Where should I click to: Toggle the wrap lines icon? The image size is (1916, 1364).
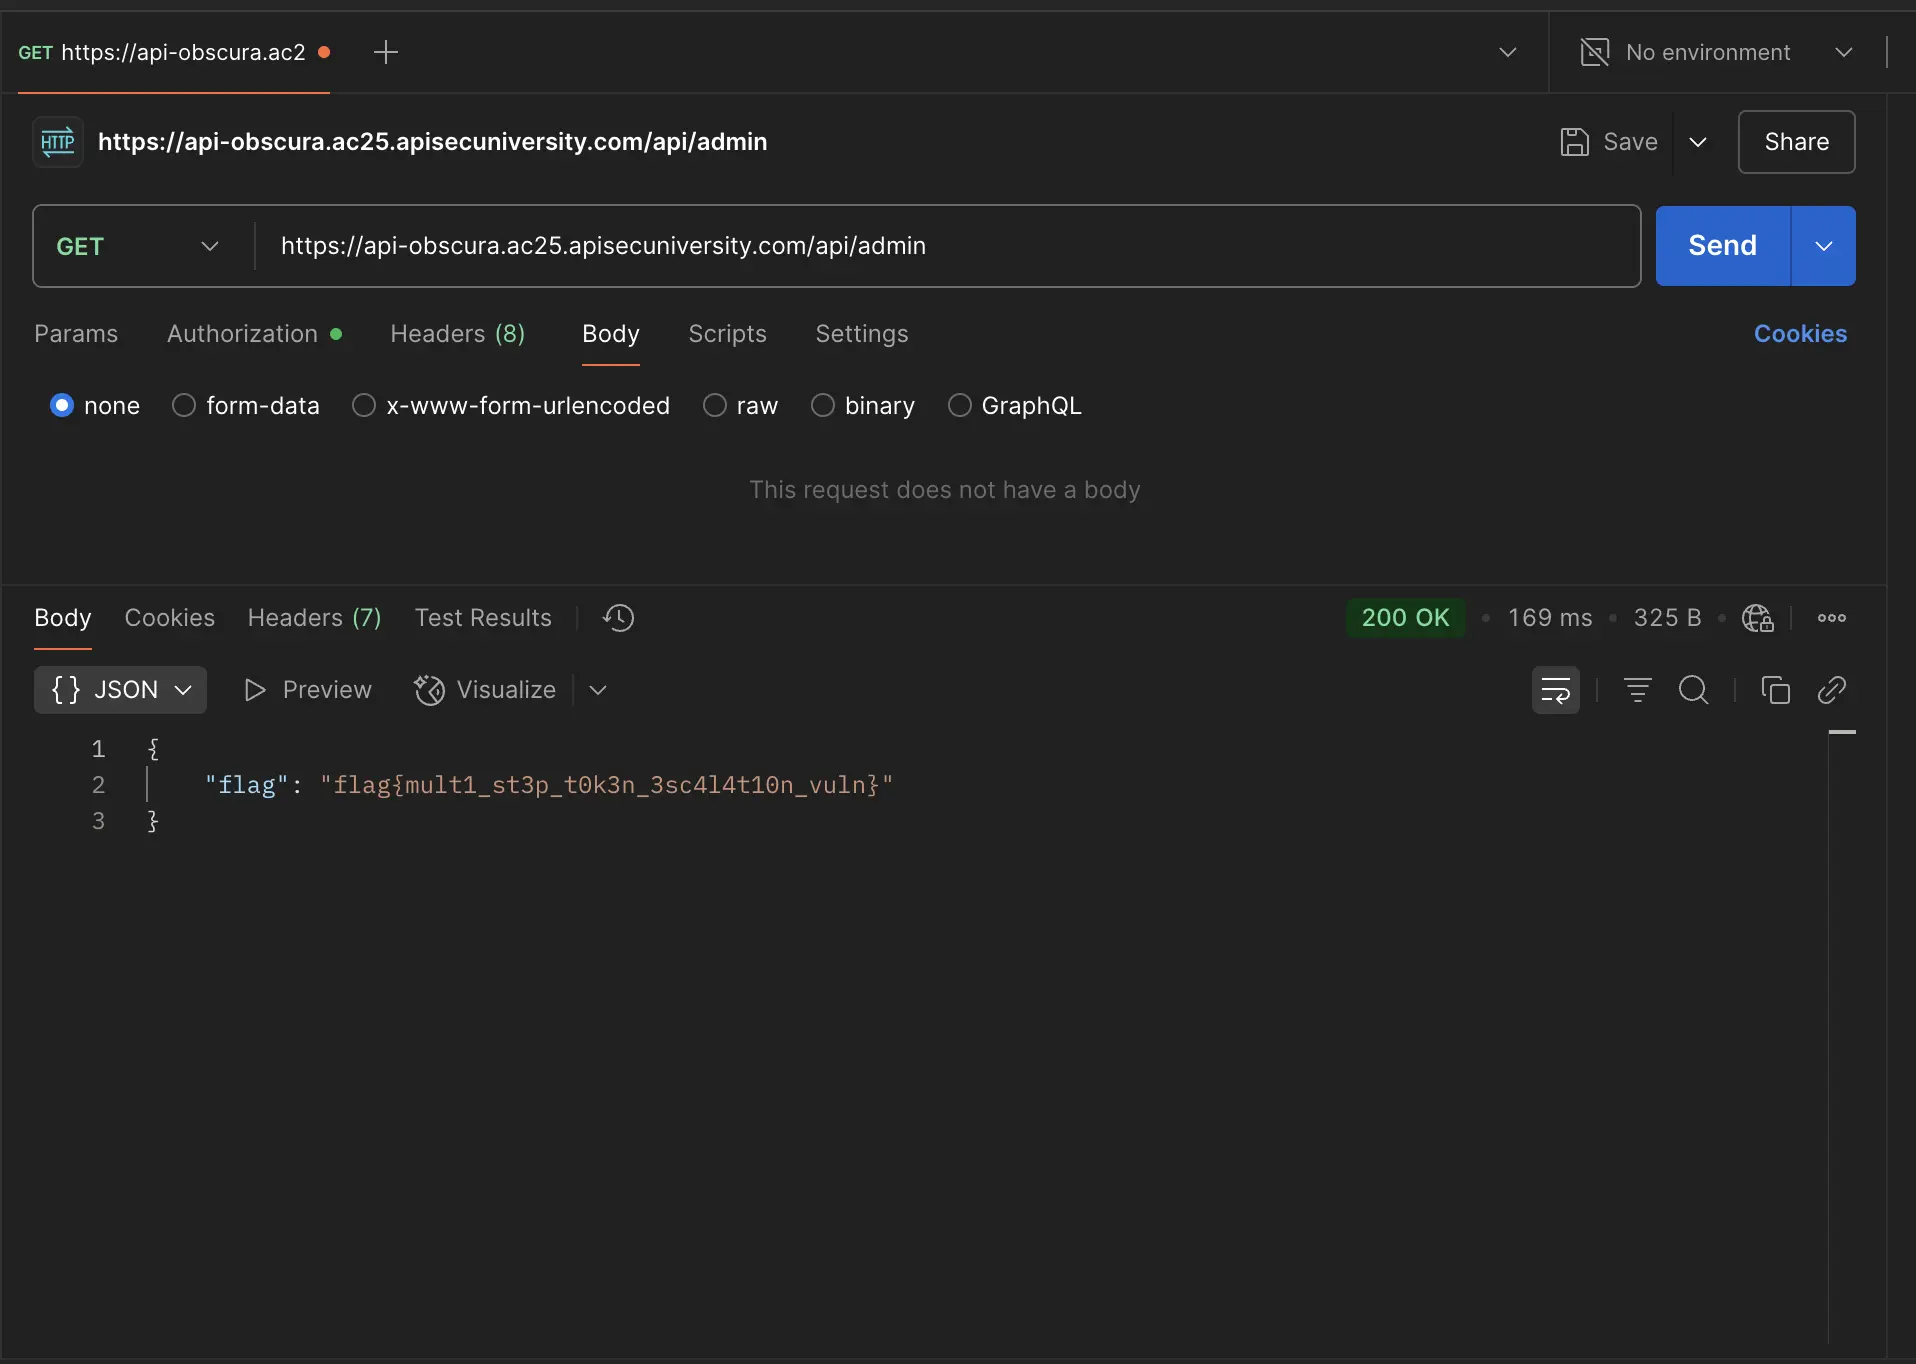(x=1555, y=690)
